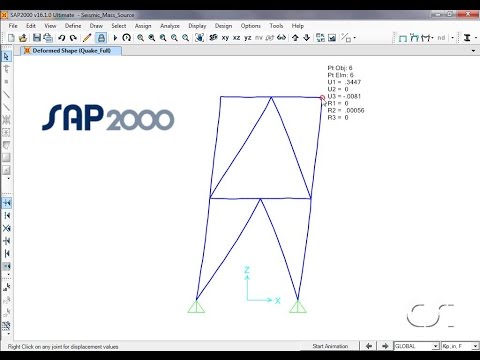The image size is (480, 360).
Task: Open the dropdown arrow after the nd button
Action: click(x=452, y=38)
